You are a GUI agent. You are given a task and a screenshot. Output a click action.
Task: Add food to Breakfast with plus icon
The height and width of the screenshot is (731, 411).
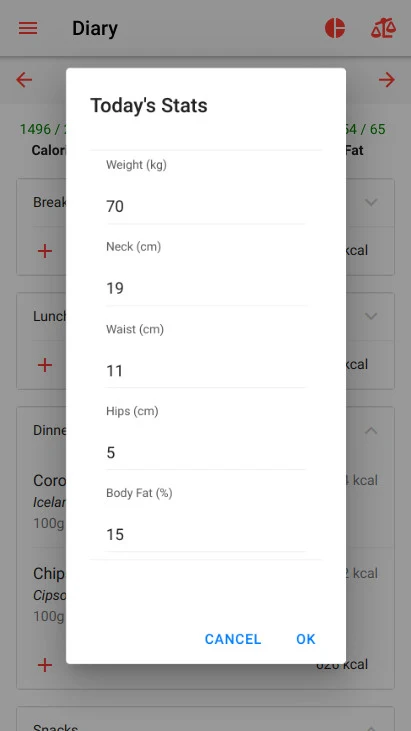tap(45, 251)
